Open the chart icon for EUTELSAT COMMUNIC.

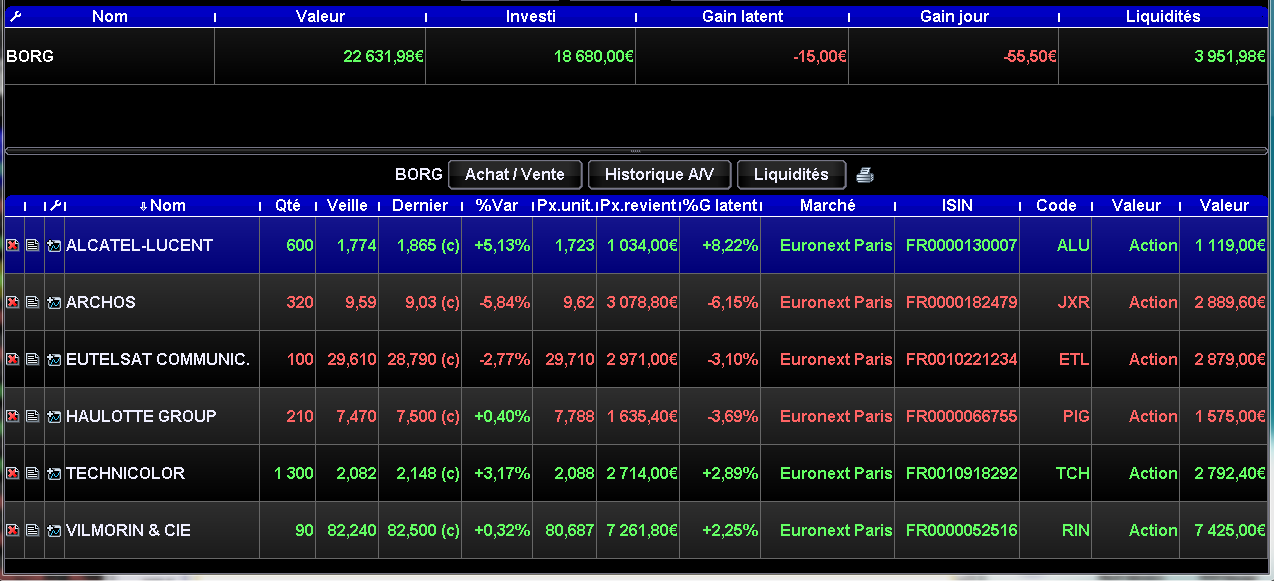[53, 359]
